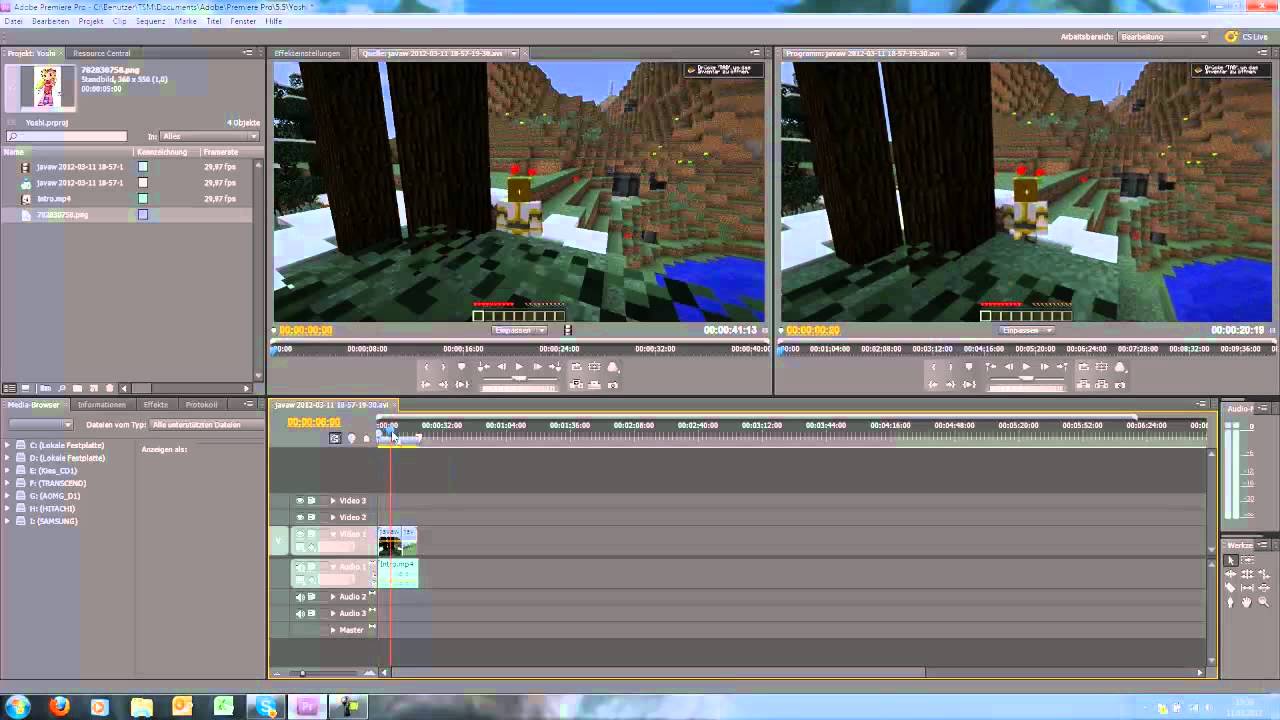Expand the C: (Lokale Festplatte) drive
The width and height of the screenshot is (1280, 720).
click(x=8, y=445)
